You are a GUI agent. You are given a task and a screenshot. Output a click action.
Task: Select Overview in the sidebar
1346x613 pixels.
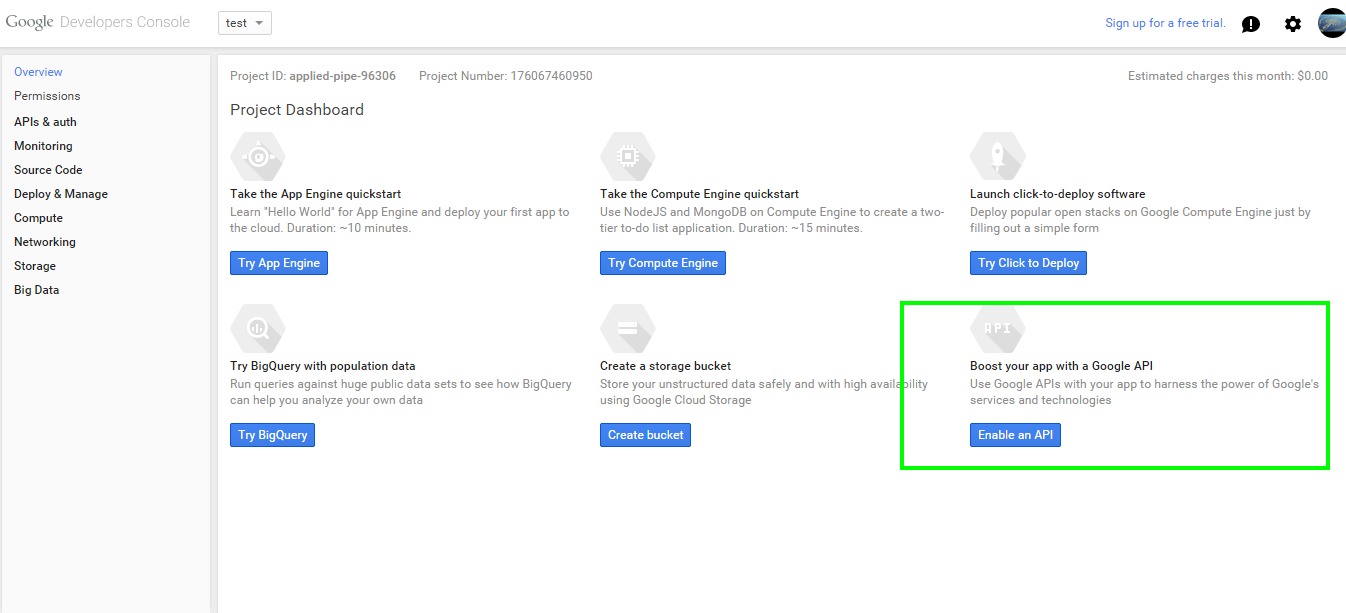tap(38, 72)
